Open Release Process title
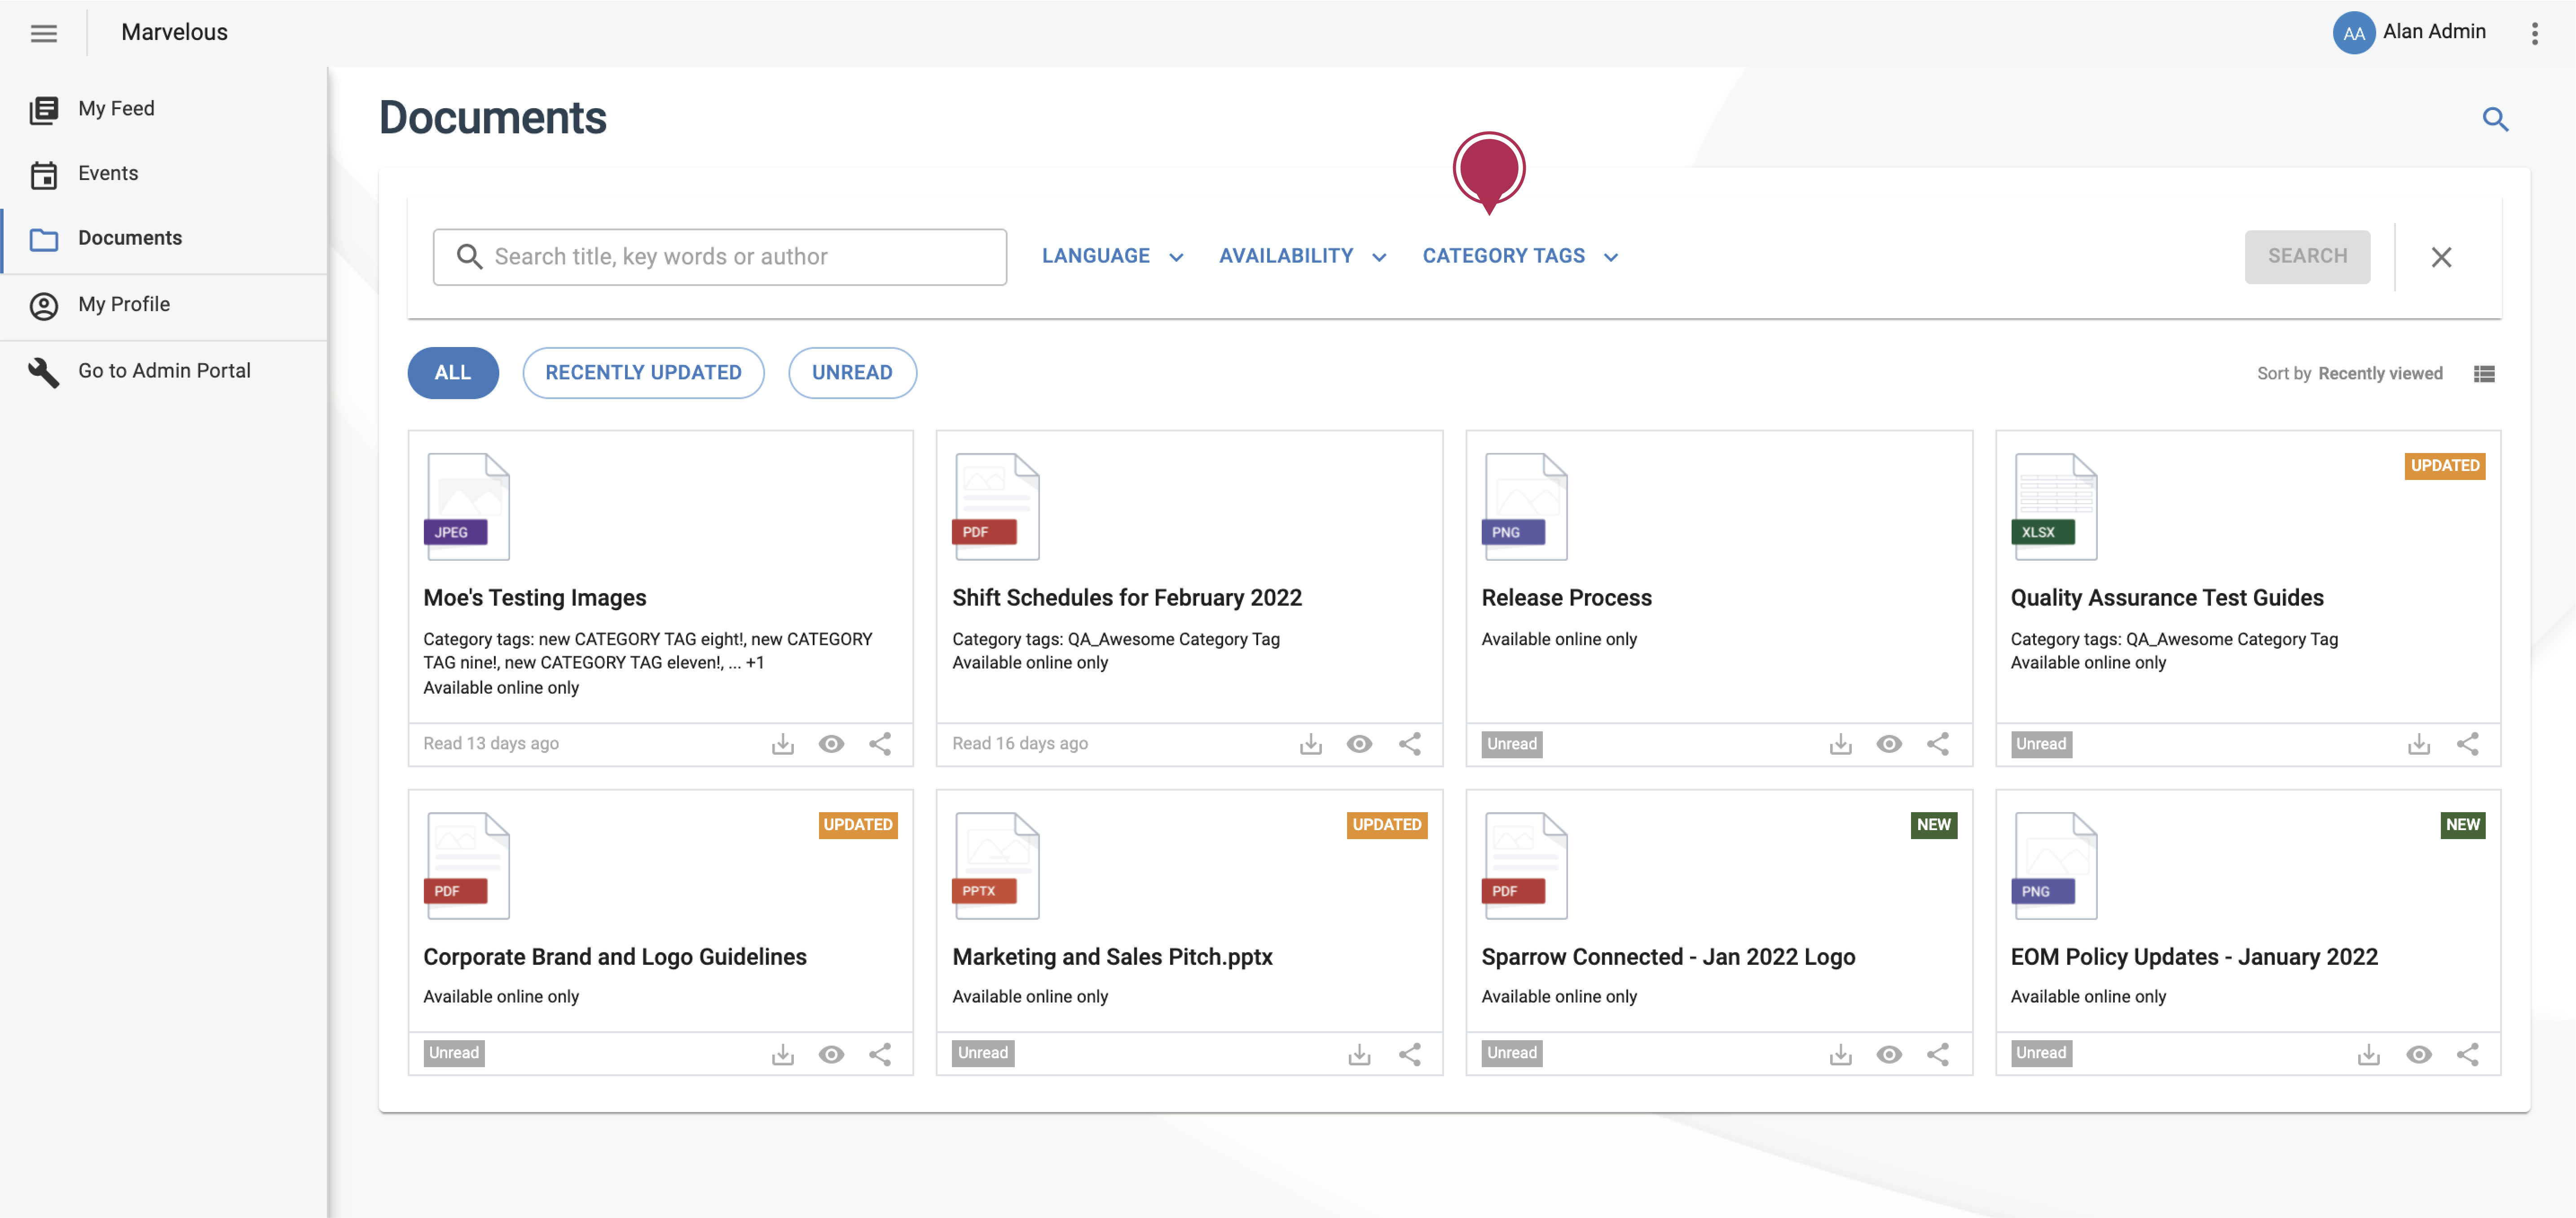 1566,598
